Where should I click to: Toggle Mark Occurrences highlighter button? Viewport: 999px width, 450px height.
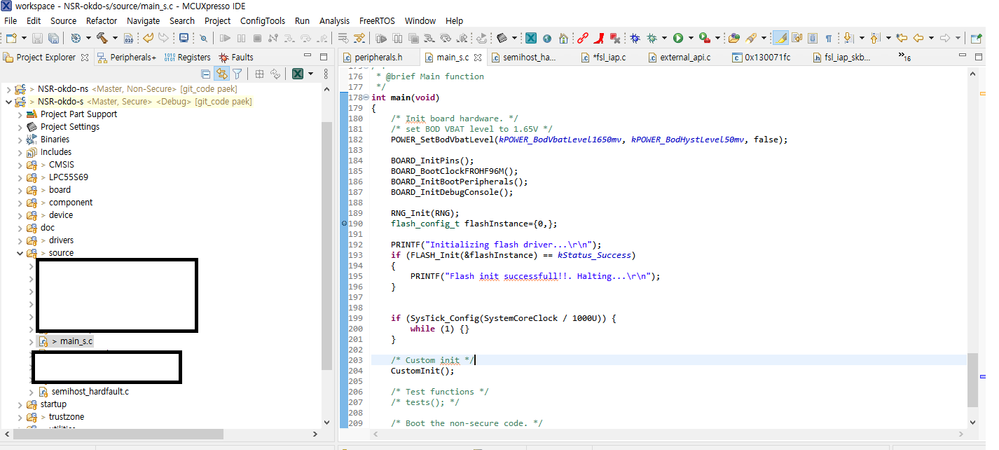pos(782,38)
